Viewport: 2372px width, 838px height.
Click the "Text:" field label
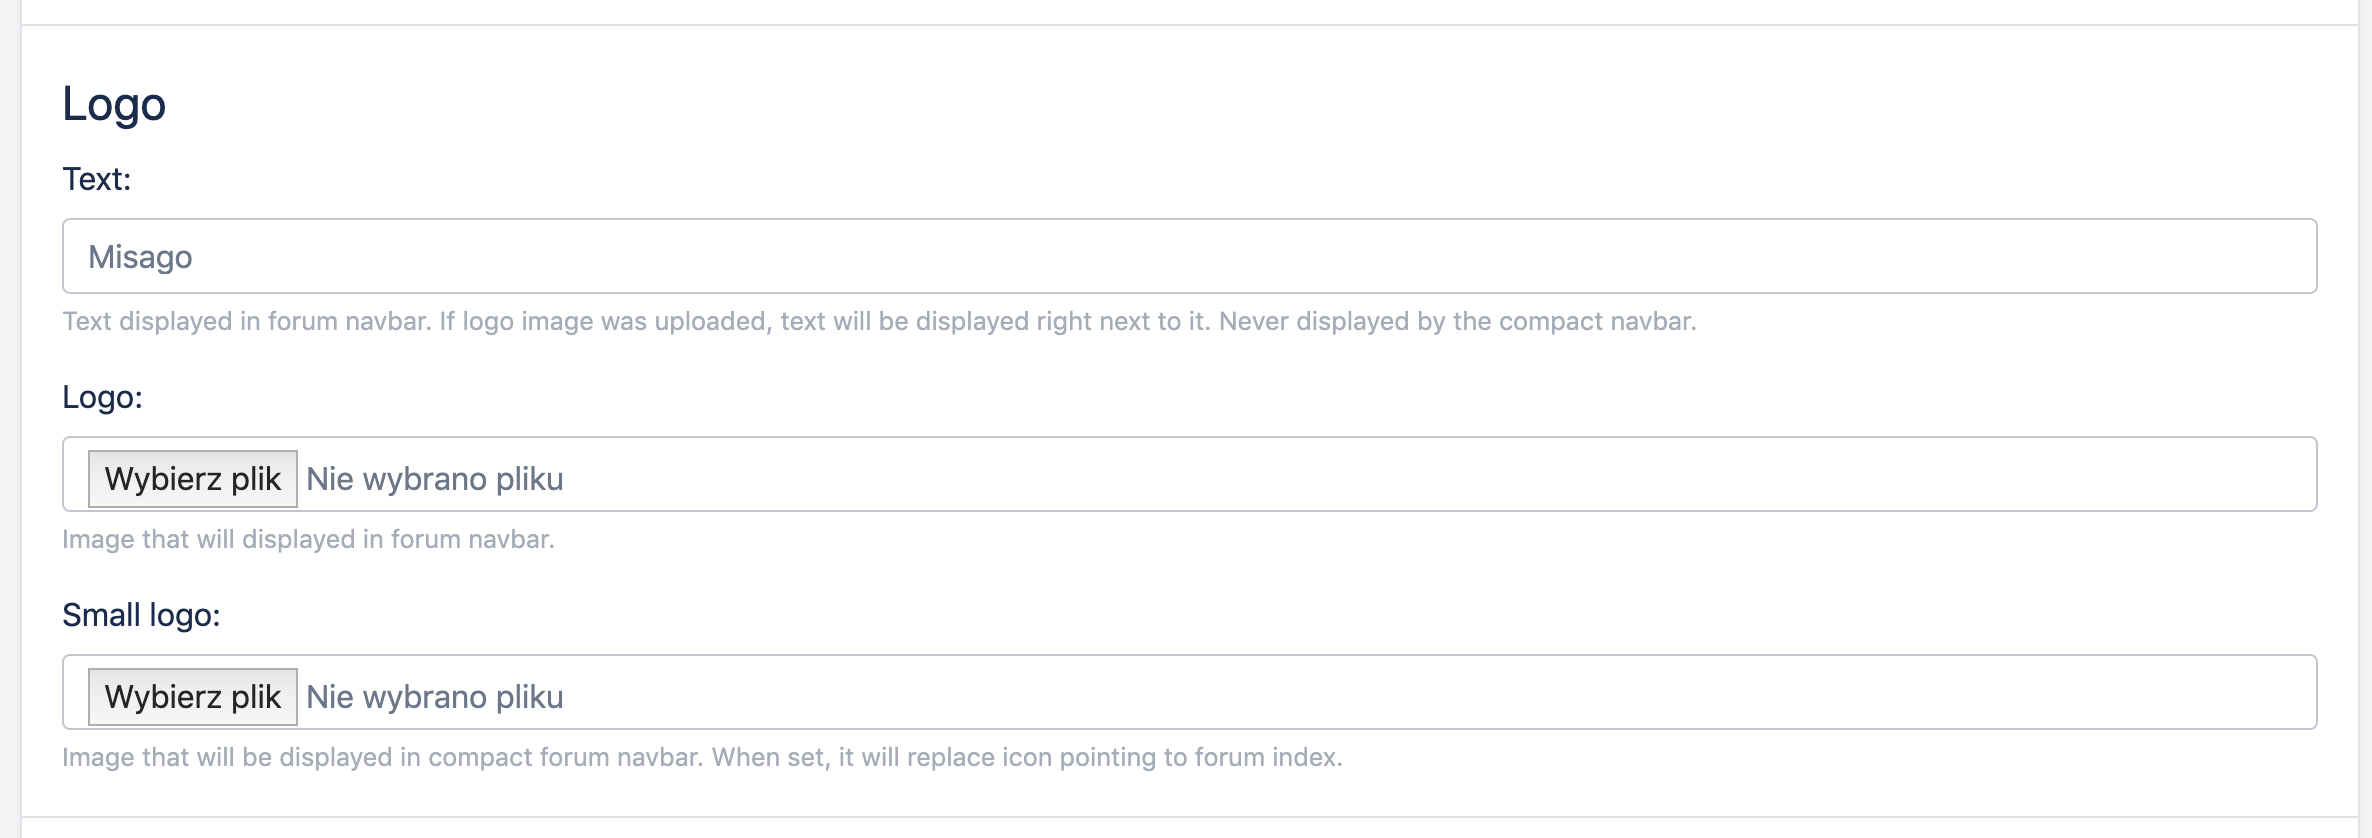tap(96, 179)
